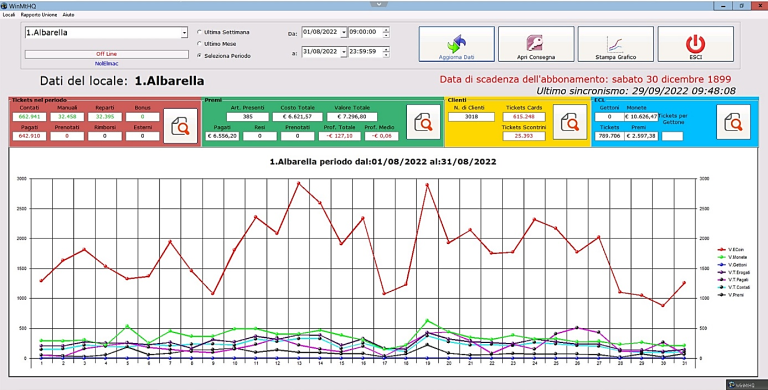Click the V.ECoin red legend entry
Viewport: 768px width, 390px height.
731,250
